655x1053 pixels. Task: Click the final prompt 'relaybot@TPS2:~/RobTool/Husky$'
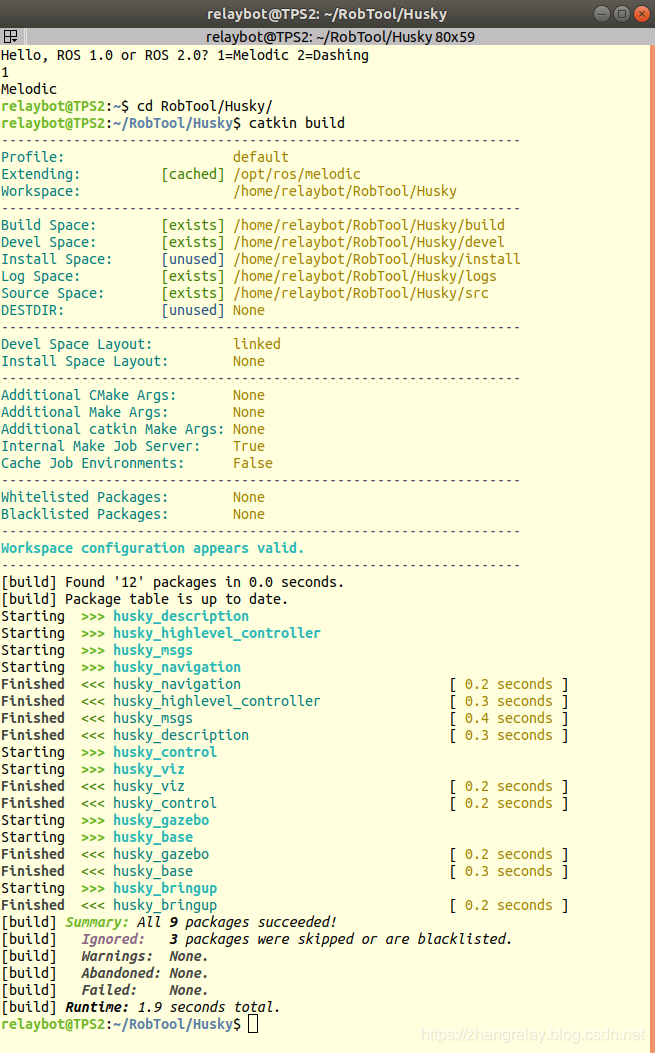[121, 1024]
